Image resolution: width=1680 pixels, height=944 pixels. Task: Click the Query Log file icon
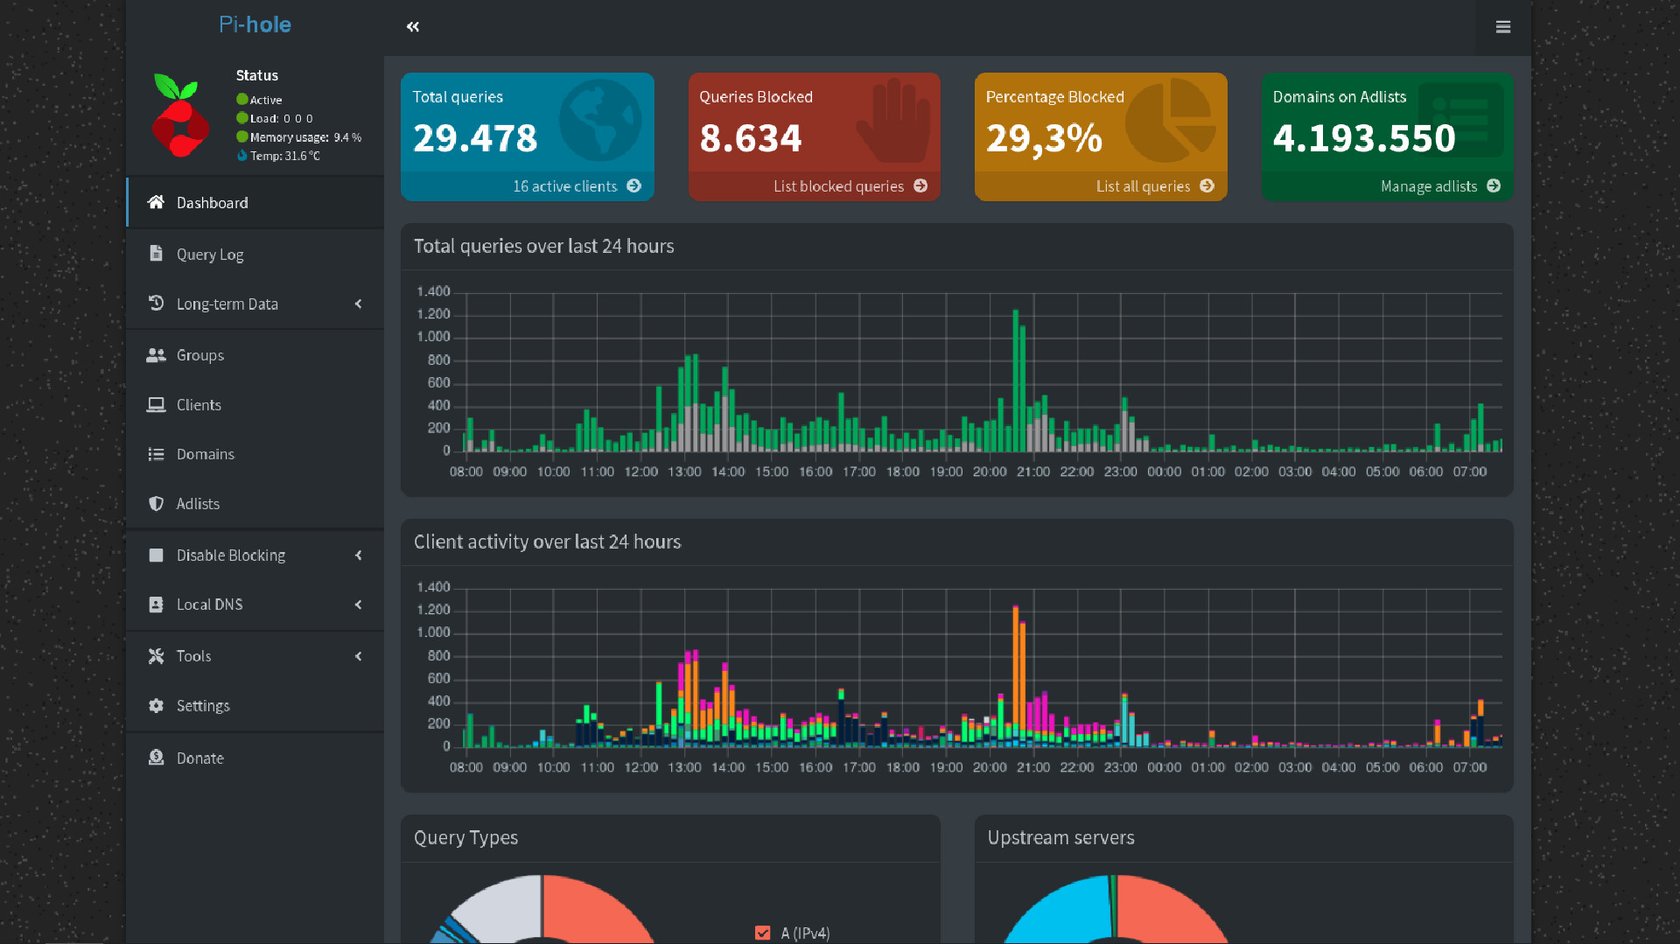[156, 254]
